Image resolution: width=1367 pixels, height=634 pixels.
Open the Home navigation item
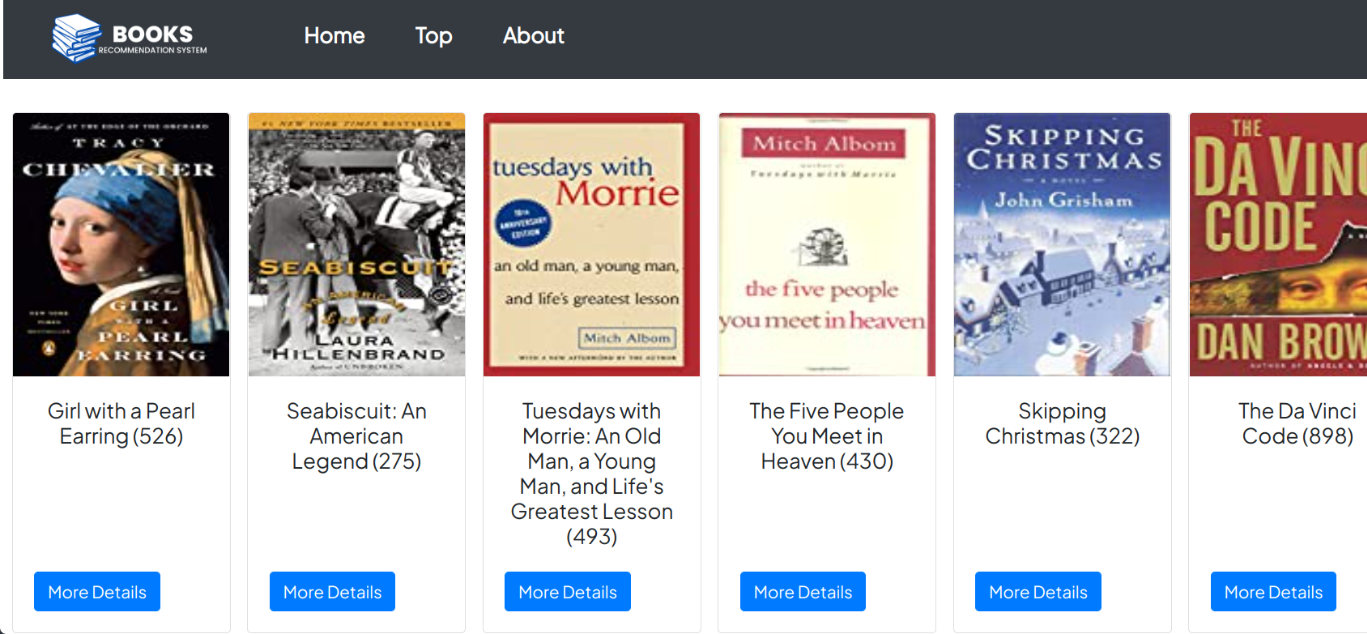pos(334,36)
